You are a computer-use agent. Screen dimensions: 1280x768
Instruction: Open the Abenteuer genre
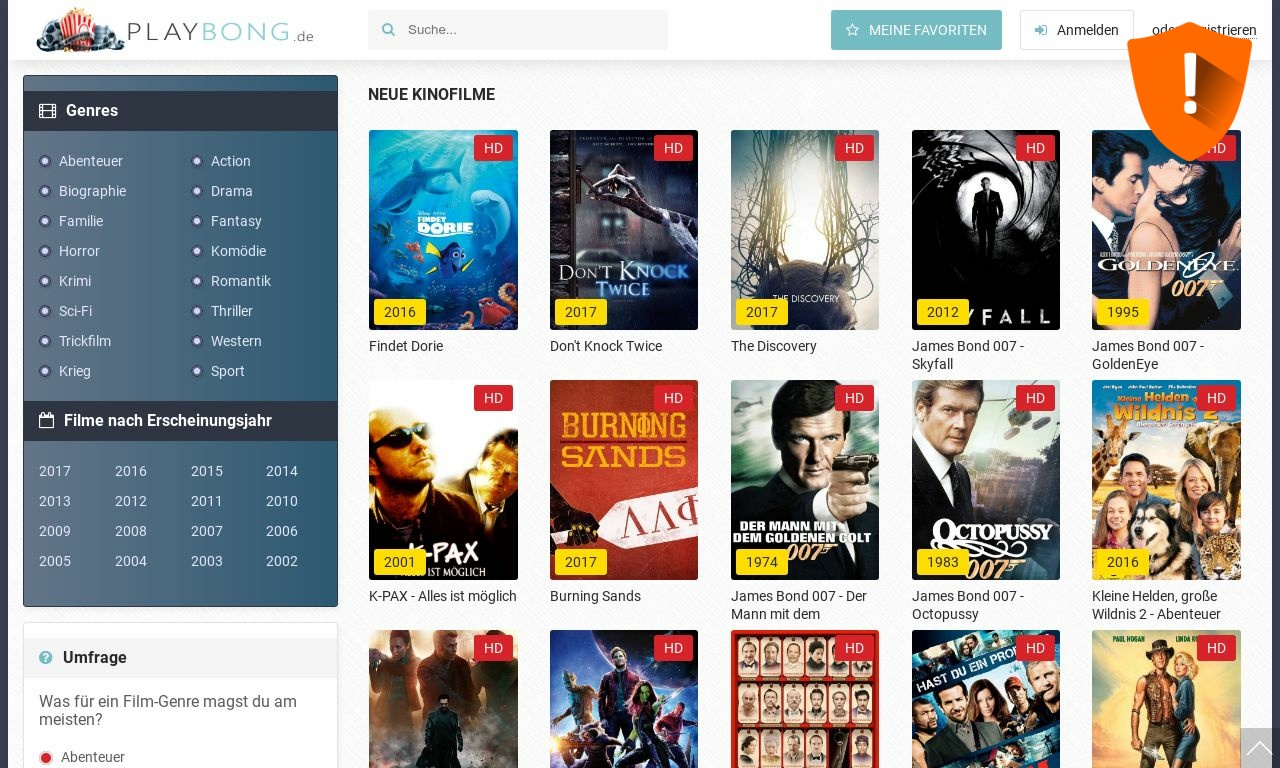(91, 161)
